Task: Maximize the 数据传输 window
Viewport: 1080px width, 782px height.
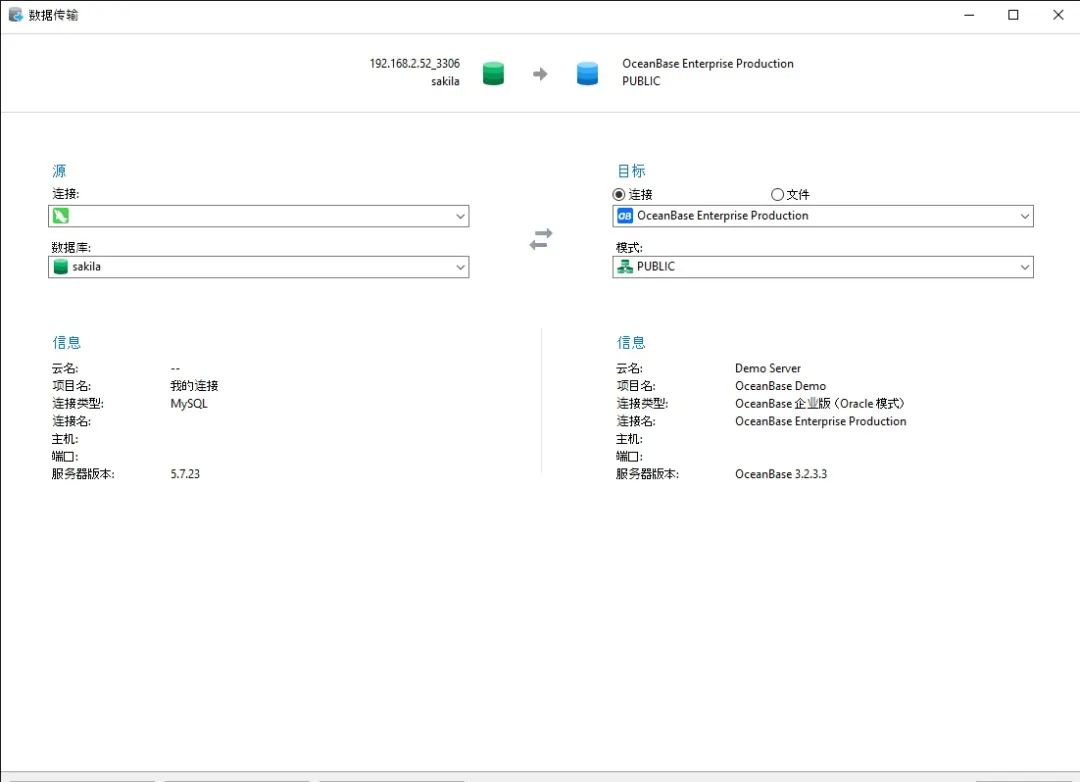Action: coord(1013,14)
